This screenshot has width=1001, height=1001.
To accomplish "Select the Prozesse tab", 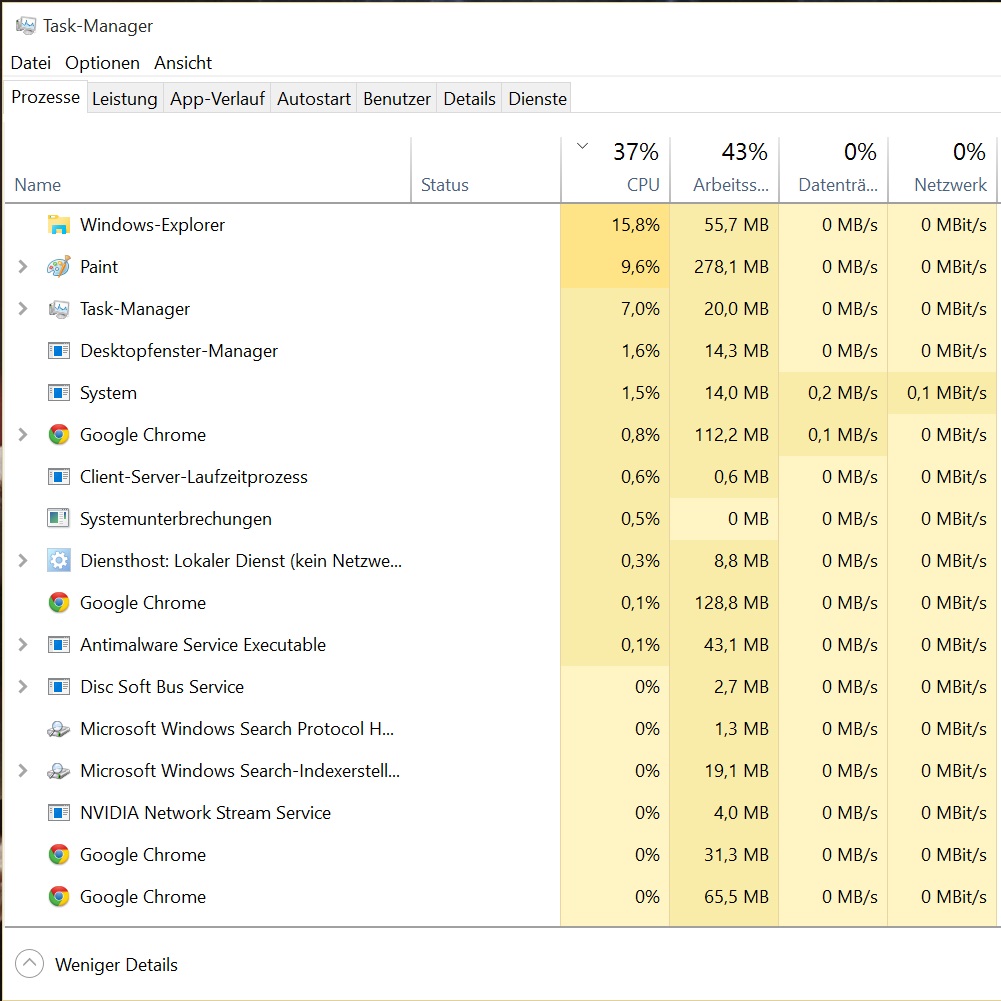I will pos(45,97).
